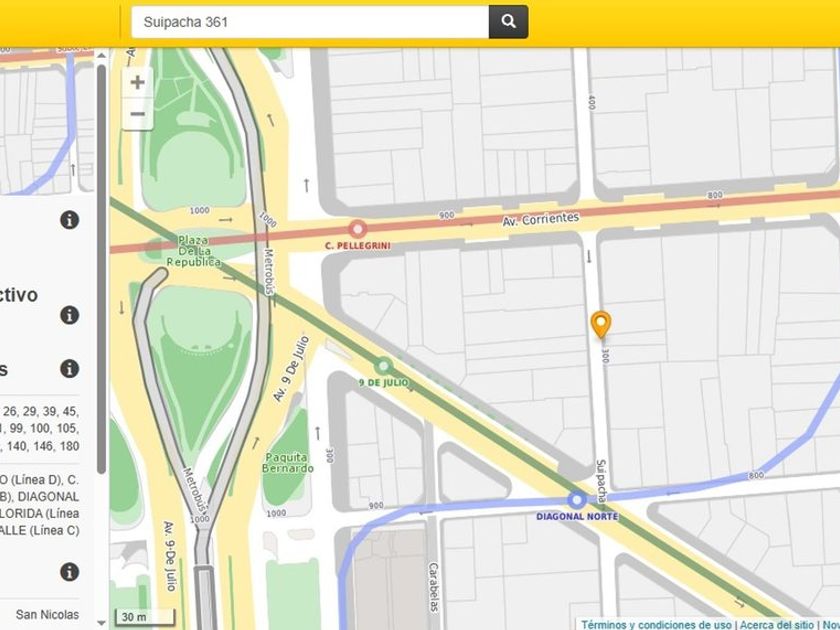Screen dimensions: 840x630
Task: Click the sidebar vertical scrollbar thumb
Action: [101, 269]
